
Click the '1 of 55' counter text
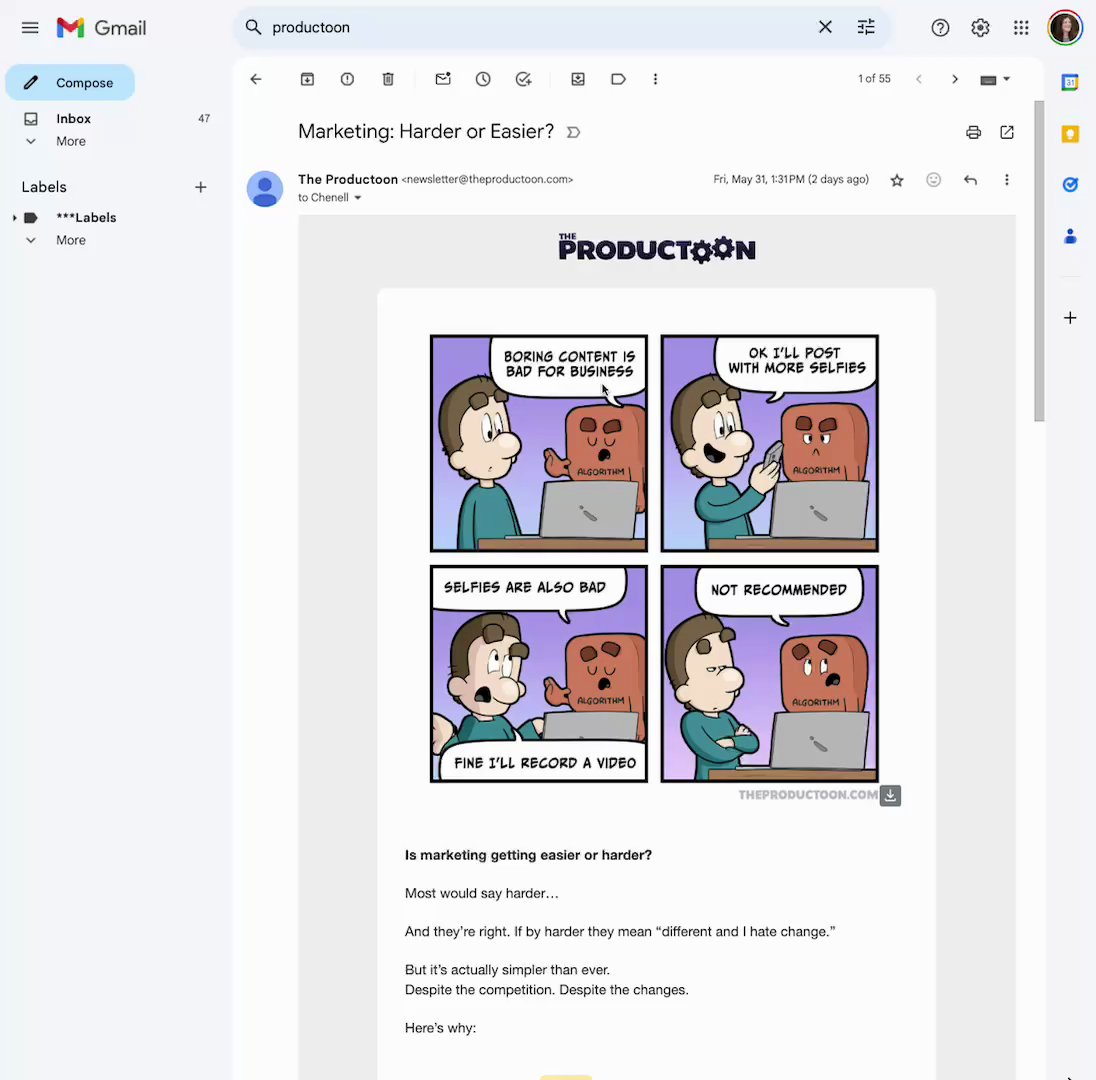coord(874,79)
